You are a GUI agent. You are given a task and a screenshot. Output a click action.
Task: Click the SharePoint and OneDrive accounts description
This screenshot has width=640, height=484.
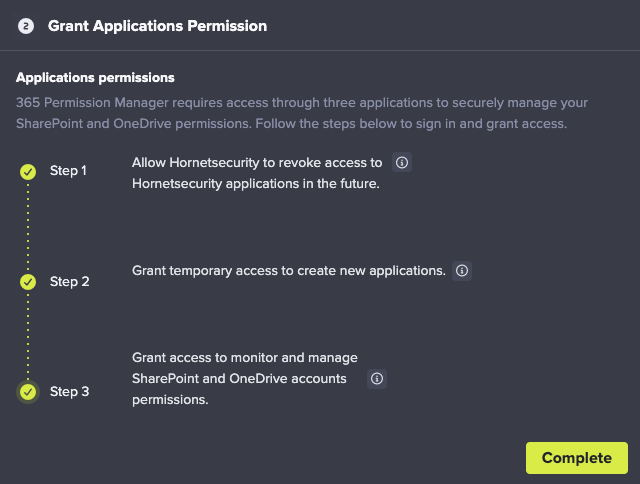(245, 379)
